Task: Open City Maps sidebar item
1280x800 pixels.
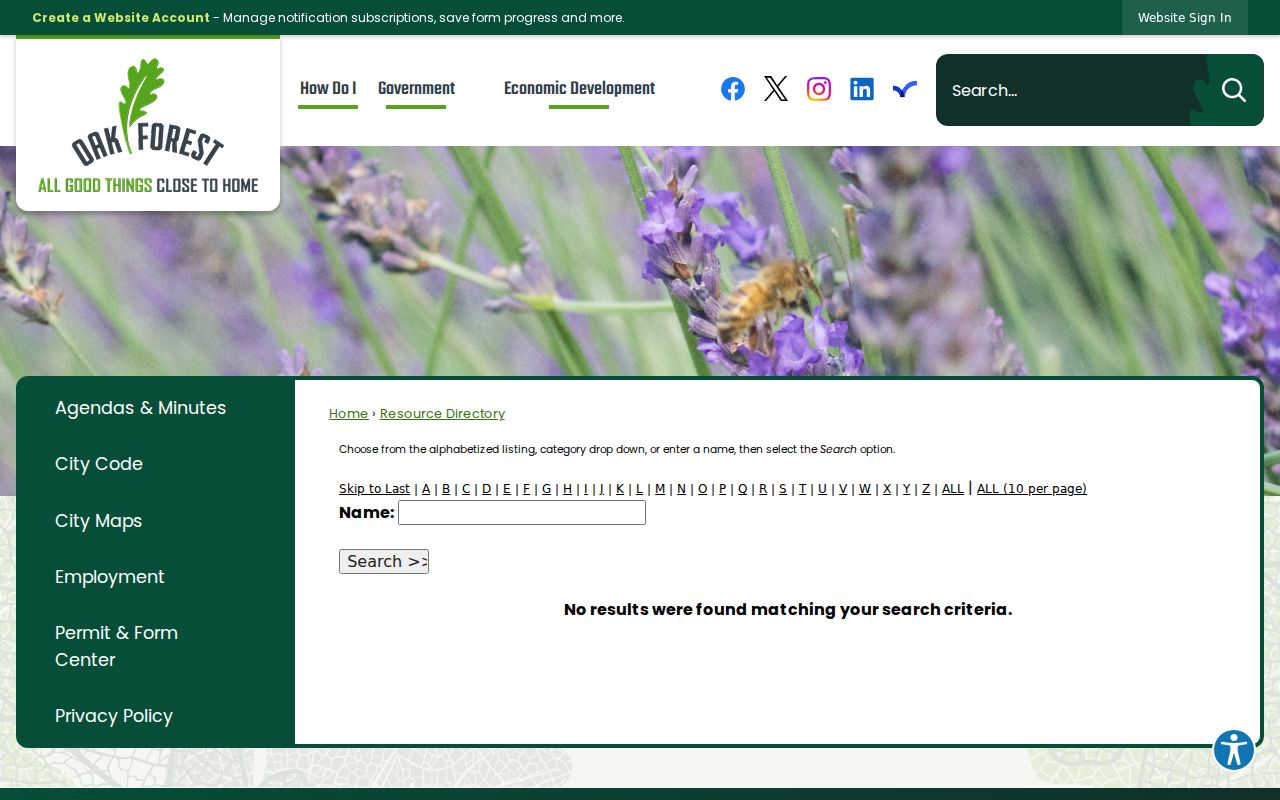Action: click(x=98, y=521)
